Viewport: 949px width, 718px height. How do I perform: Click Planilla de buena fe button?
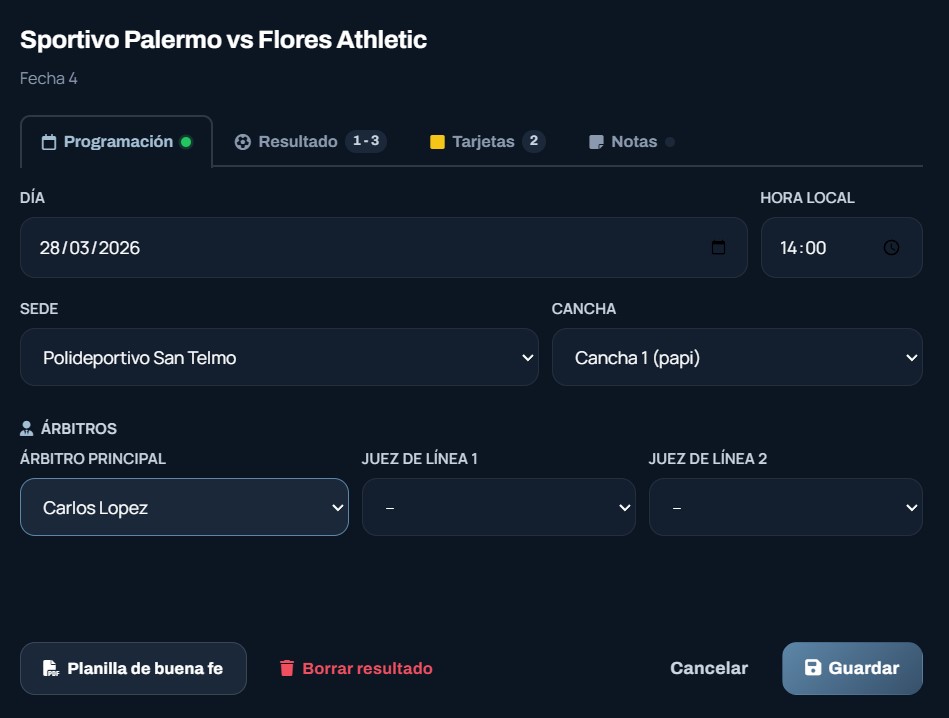coord(133,668)
